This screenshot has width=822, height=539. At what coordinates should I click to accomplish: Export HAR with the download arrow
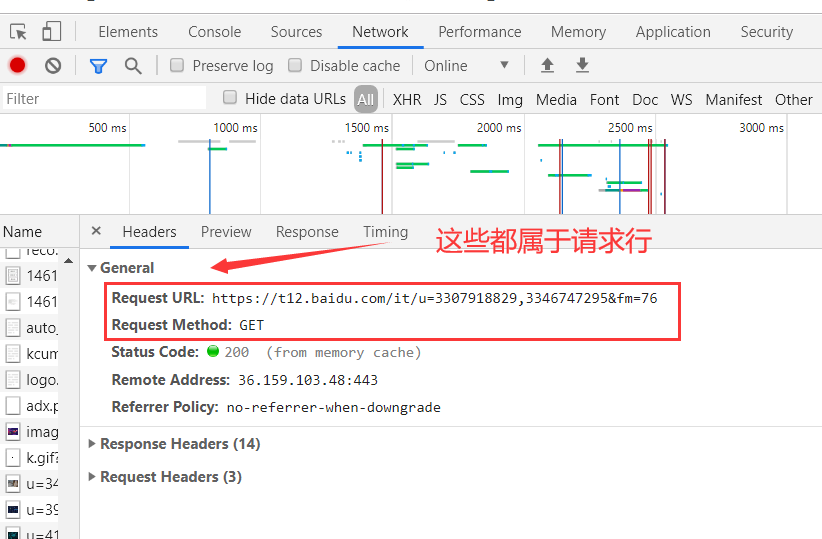(582, 66)
